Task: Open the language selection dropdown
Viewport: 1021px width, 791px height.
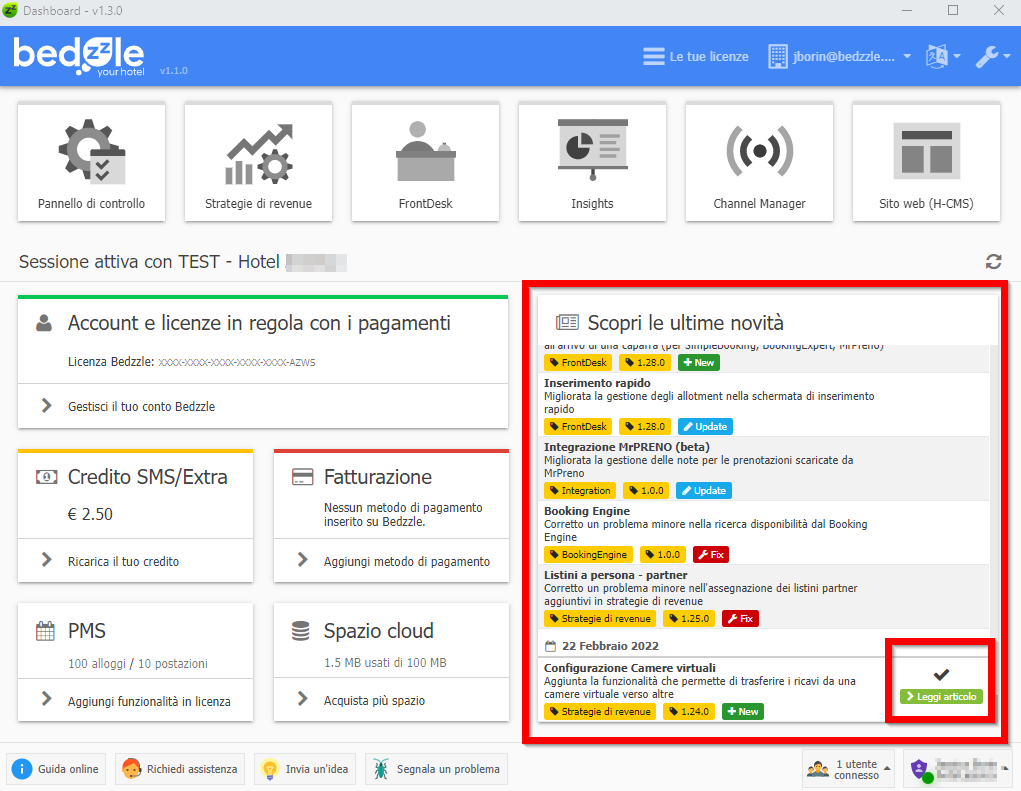Action: click(943, 57)
